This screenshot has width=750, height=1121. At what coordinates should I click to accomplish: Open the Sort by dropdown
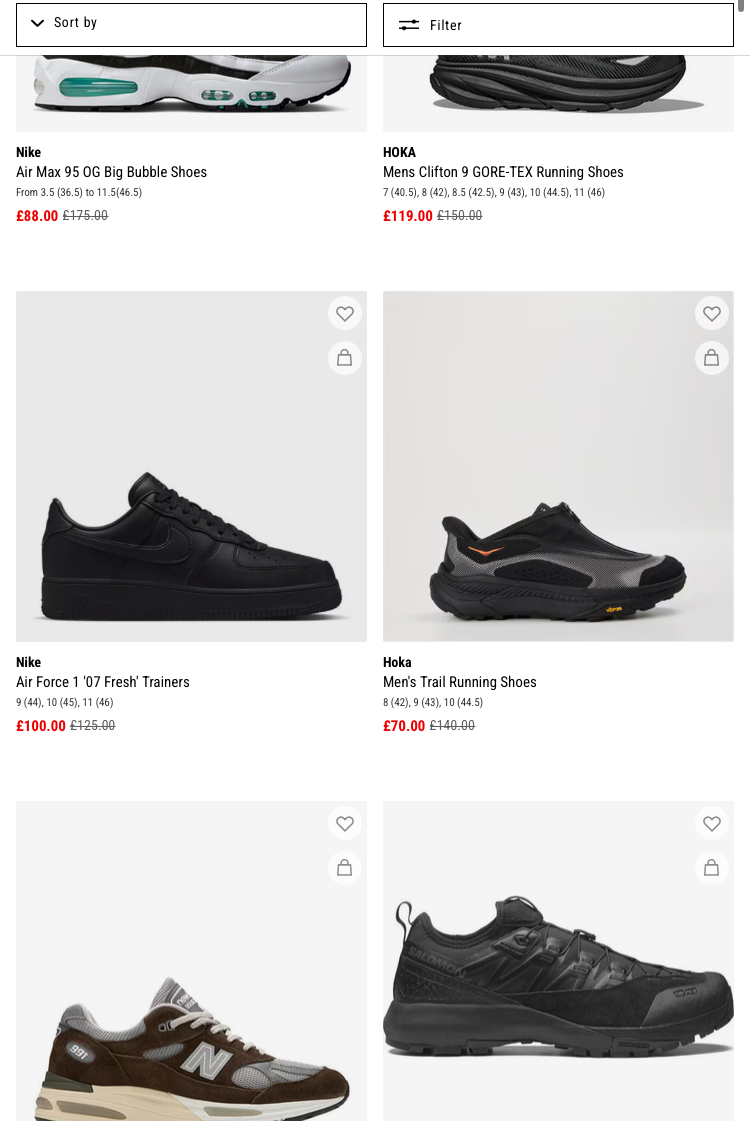191,24
